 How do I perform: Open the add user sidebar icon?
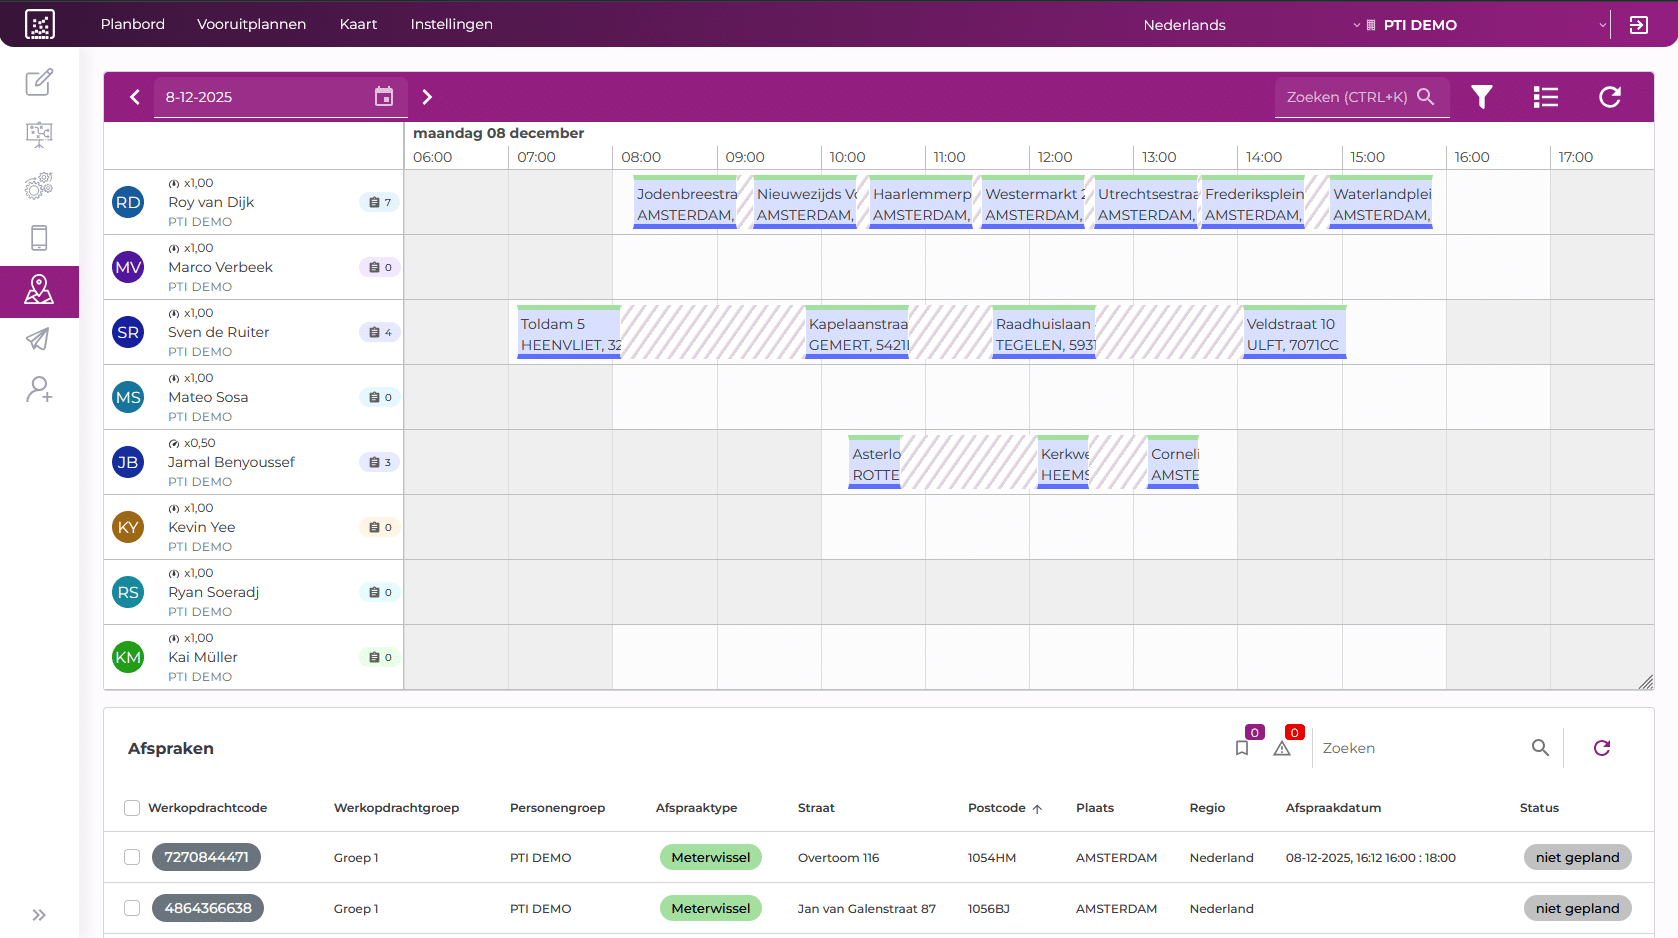[x=39, y=389]
